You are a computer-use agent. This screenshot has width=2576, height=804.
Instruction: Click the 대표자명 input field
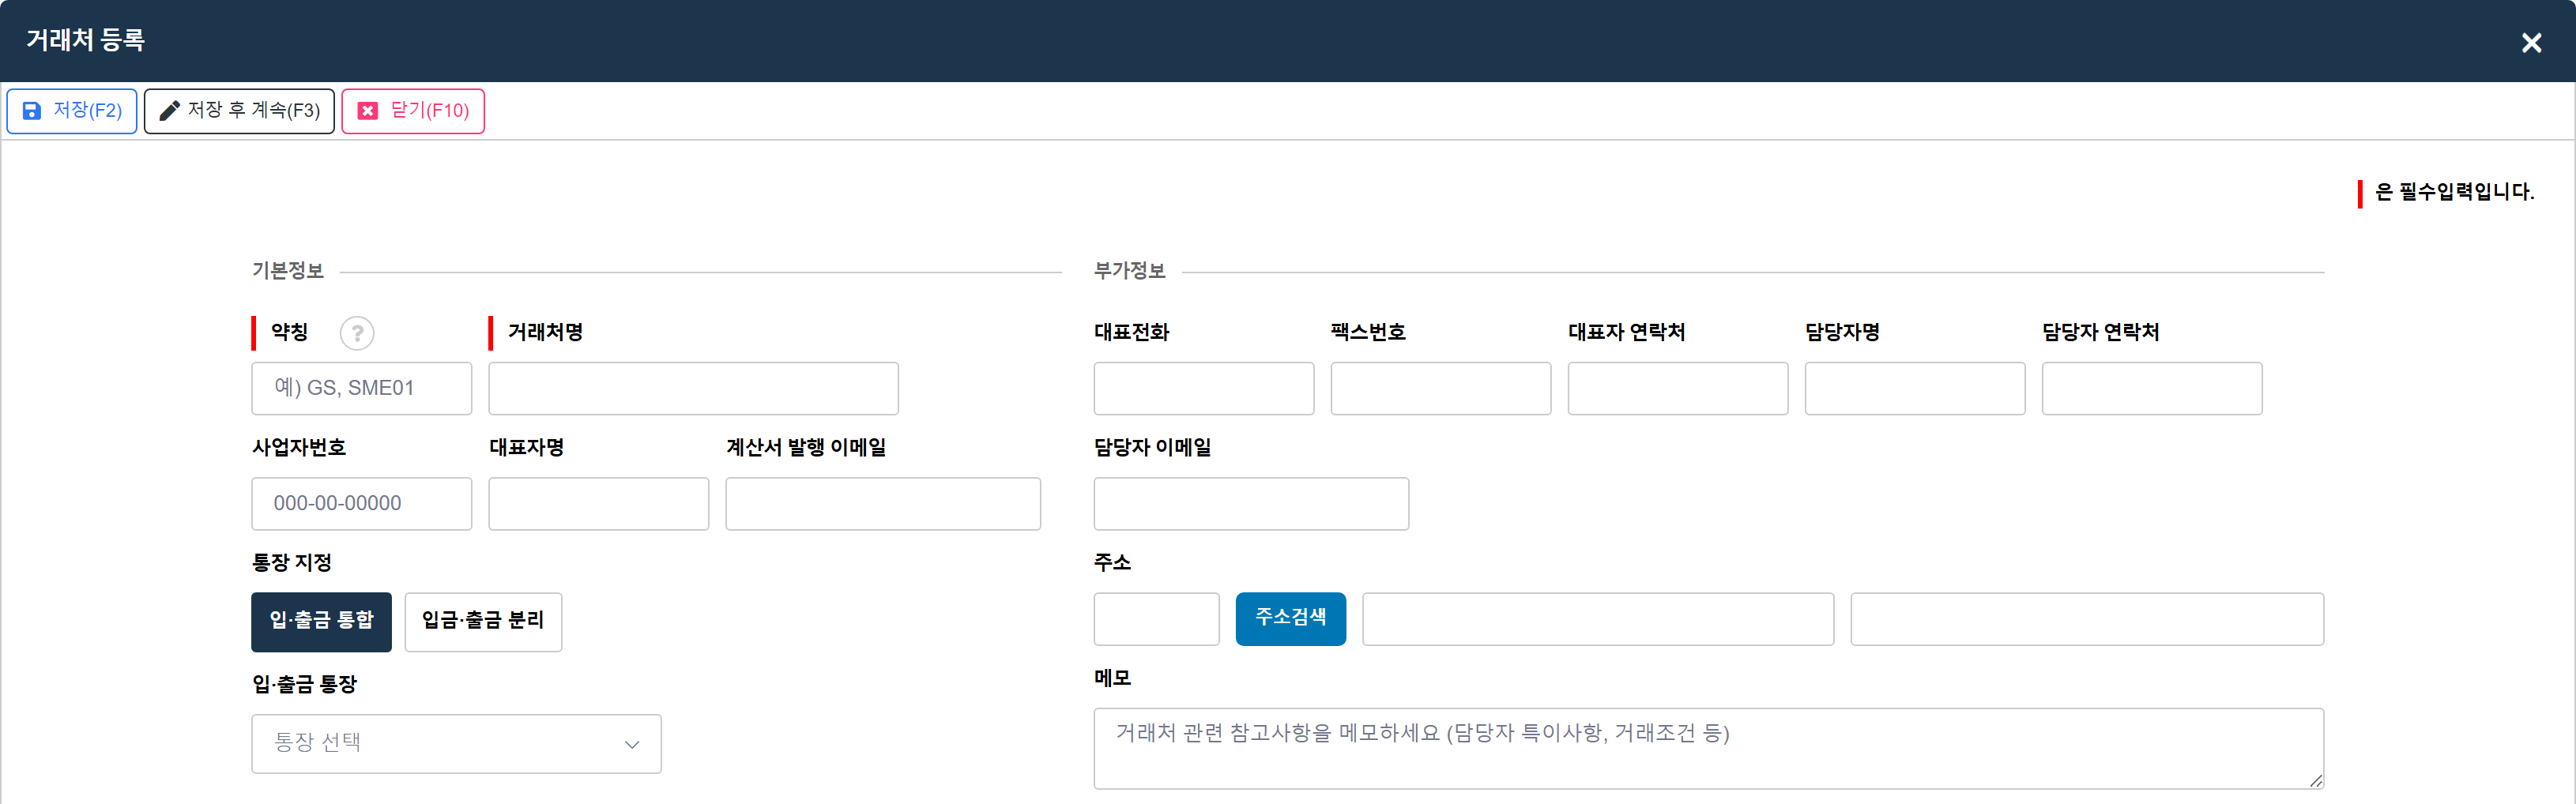[x=598, y=503]
